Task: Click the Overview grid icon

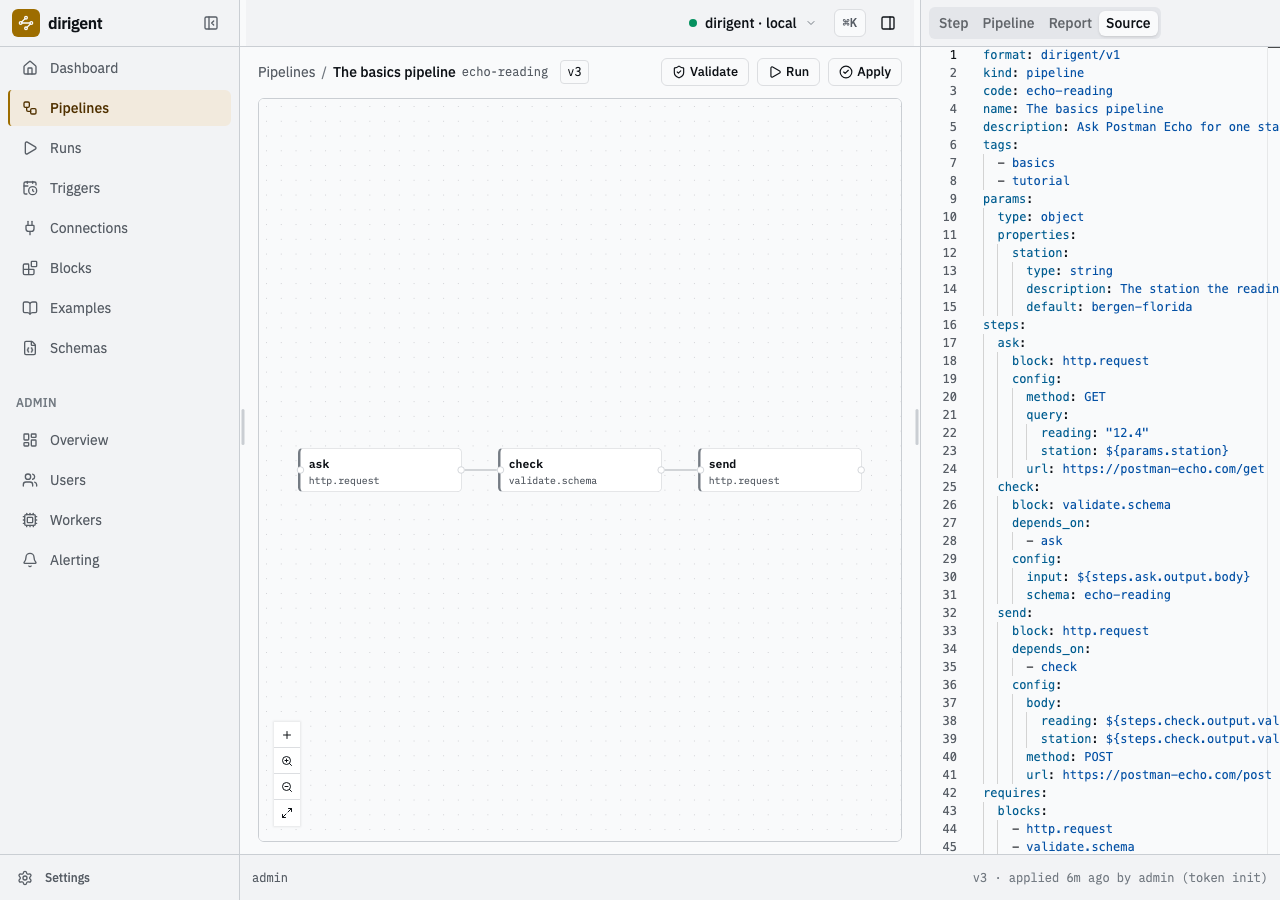Action: (x=30, y=440)
